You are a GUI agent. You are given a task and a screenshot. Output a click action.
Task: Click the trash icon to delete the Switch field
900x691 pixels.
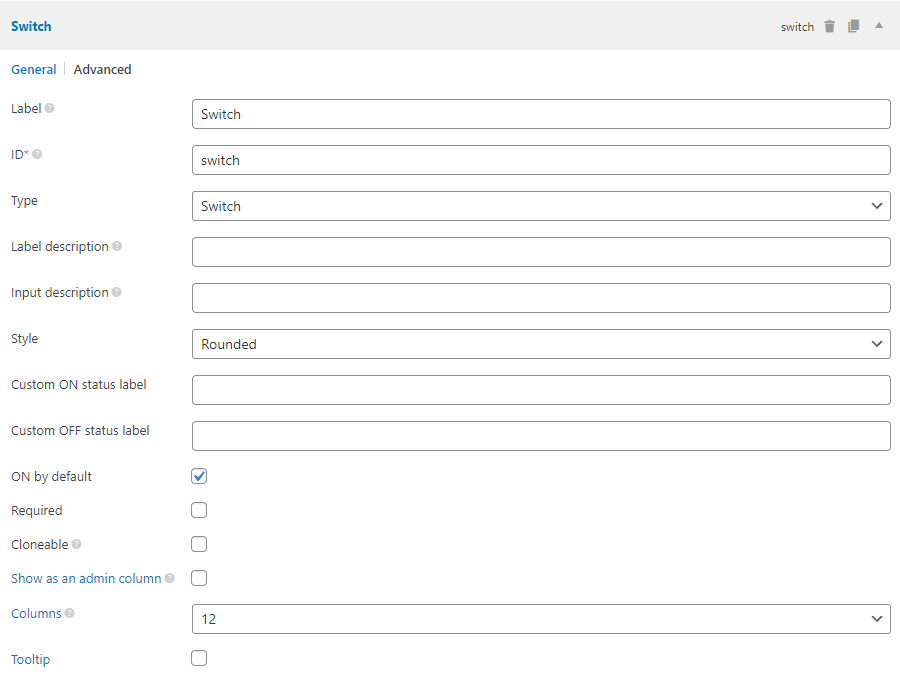[829, 27]
